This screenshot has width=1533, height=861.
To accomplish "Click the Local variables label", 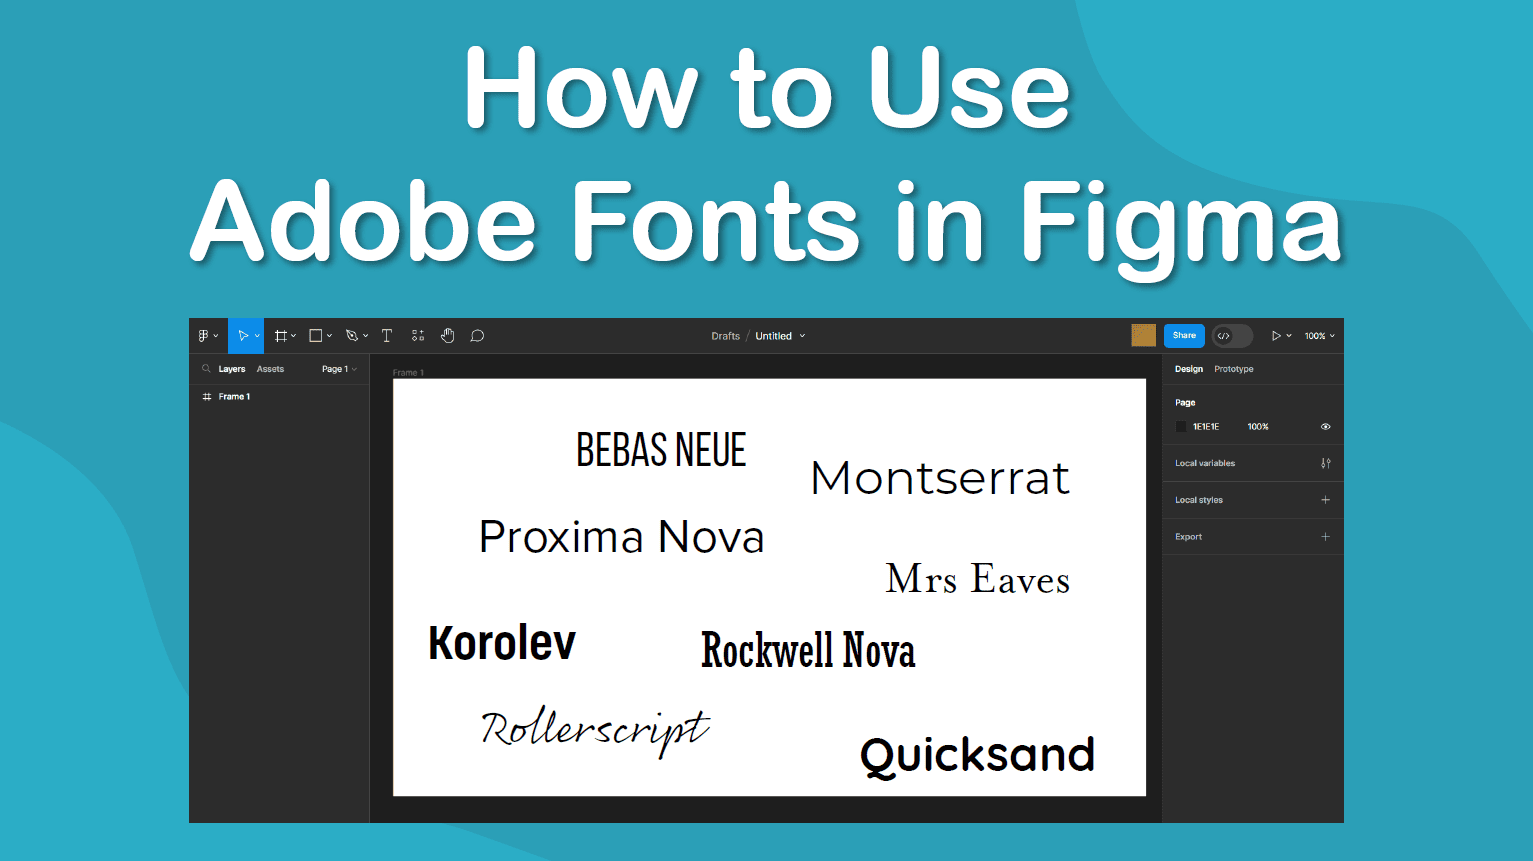I will pos(1205,463).
